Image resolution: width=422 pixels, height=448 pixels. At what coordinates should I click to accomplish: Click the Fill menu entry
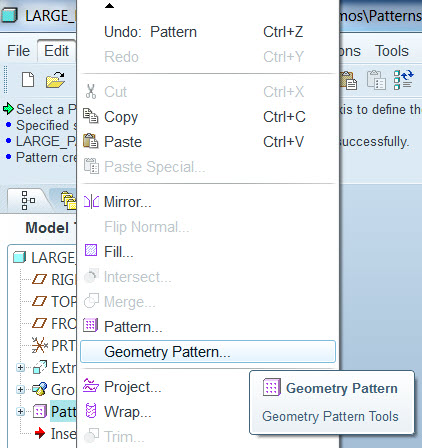coord(208,252)
